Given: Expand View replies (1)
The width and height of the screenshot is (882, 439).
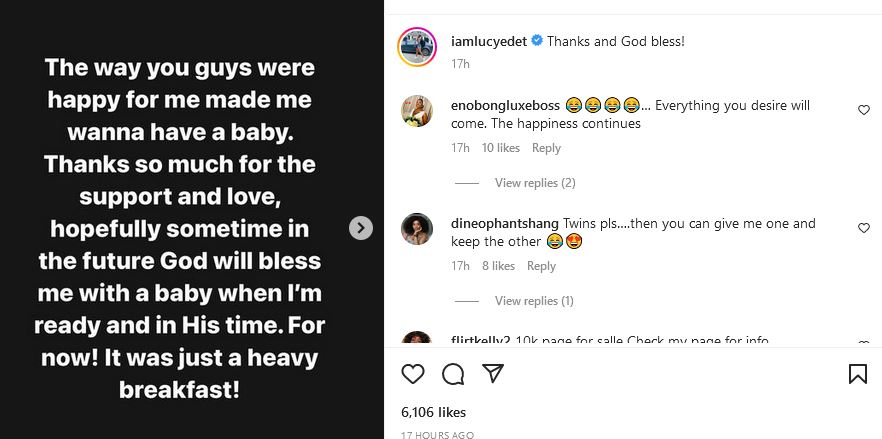Looking at the screenshot, I should [534, 301].
